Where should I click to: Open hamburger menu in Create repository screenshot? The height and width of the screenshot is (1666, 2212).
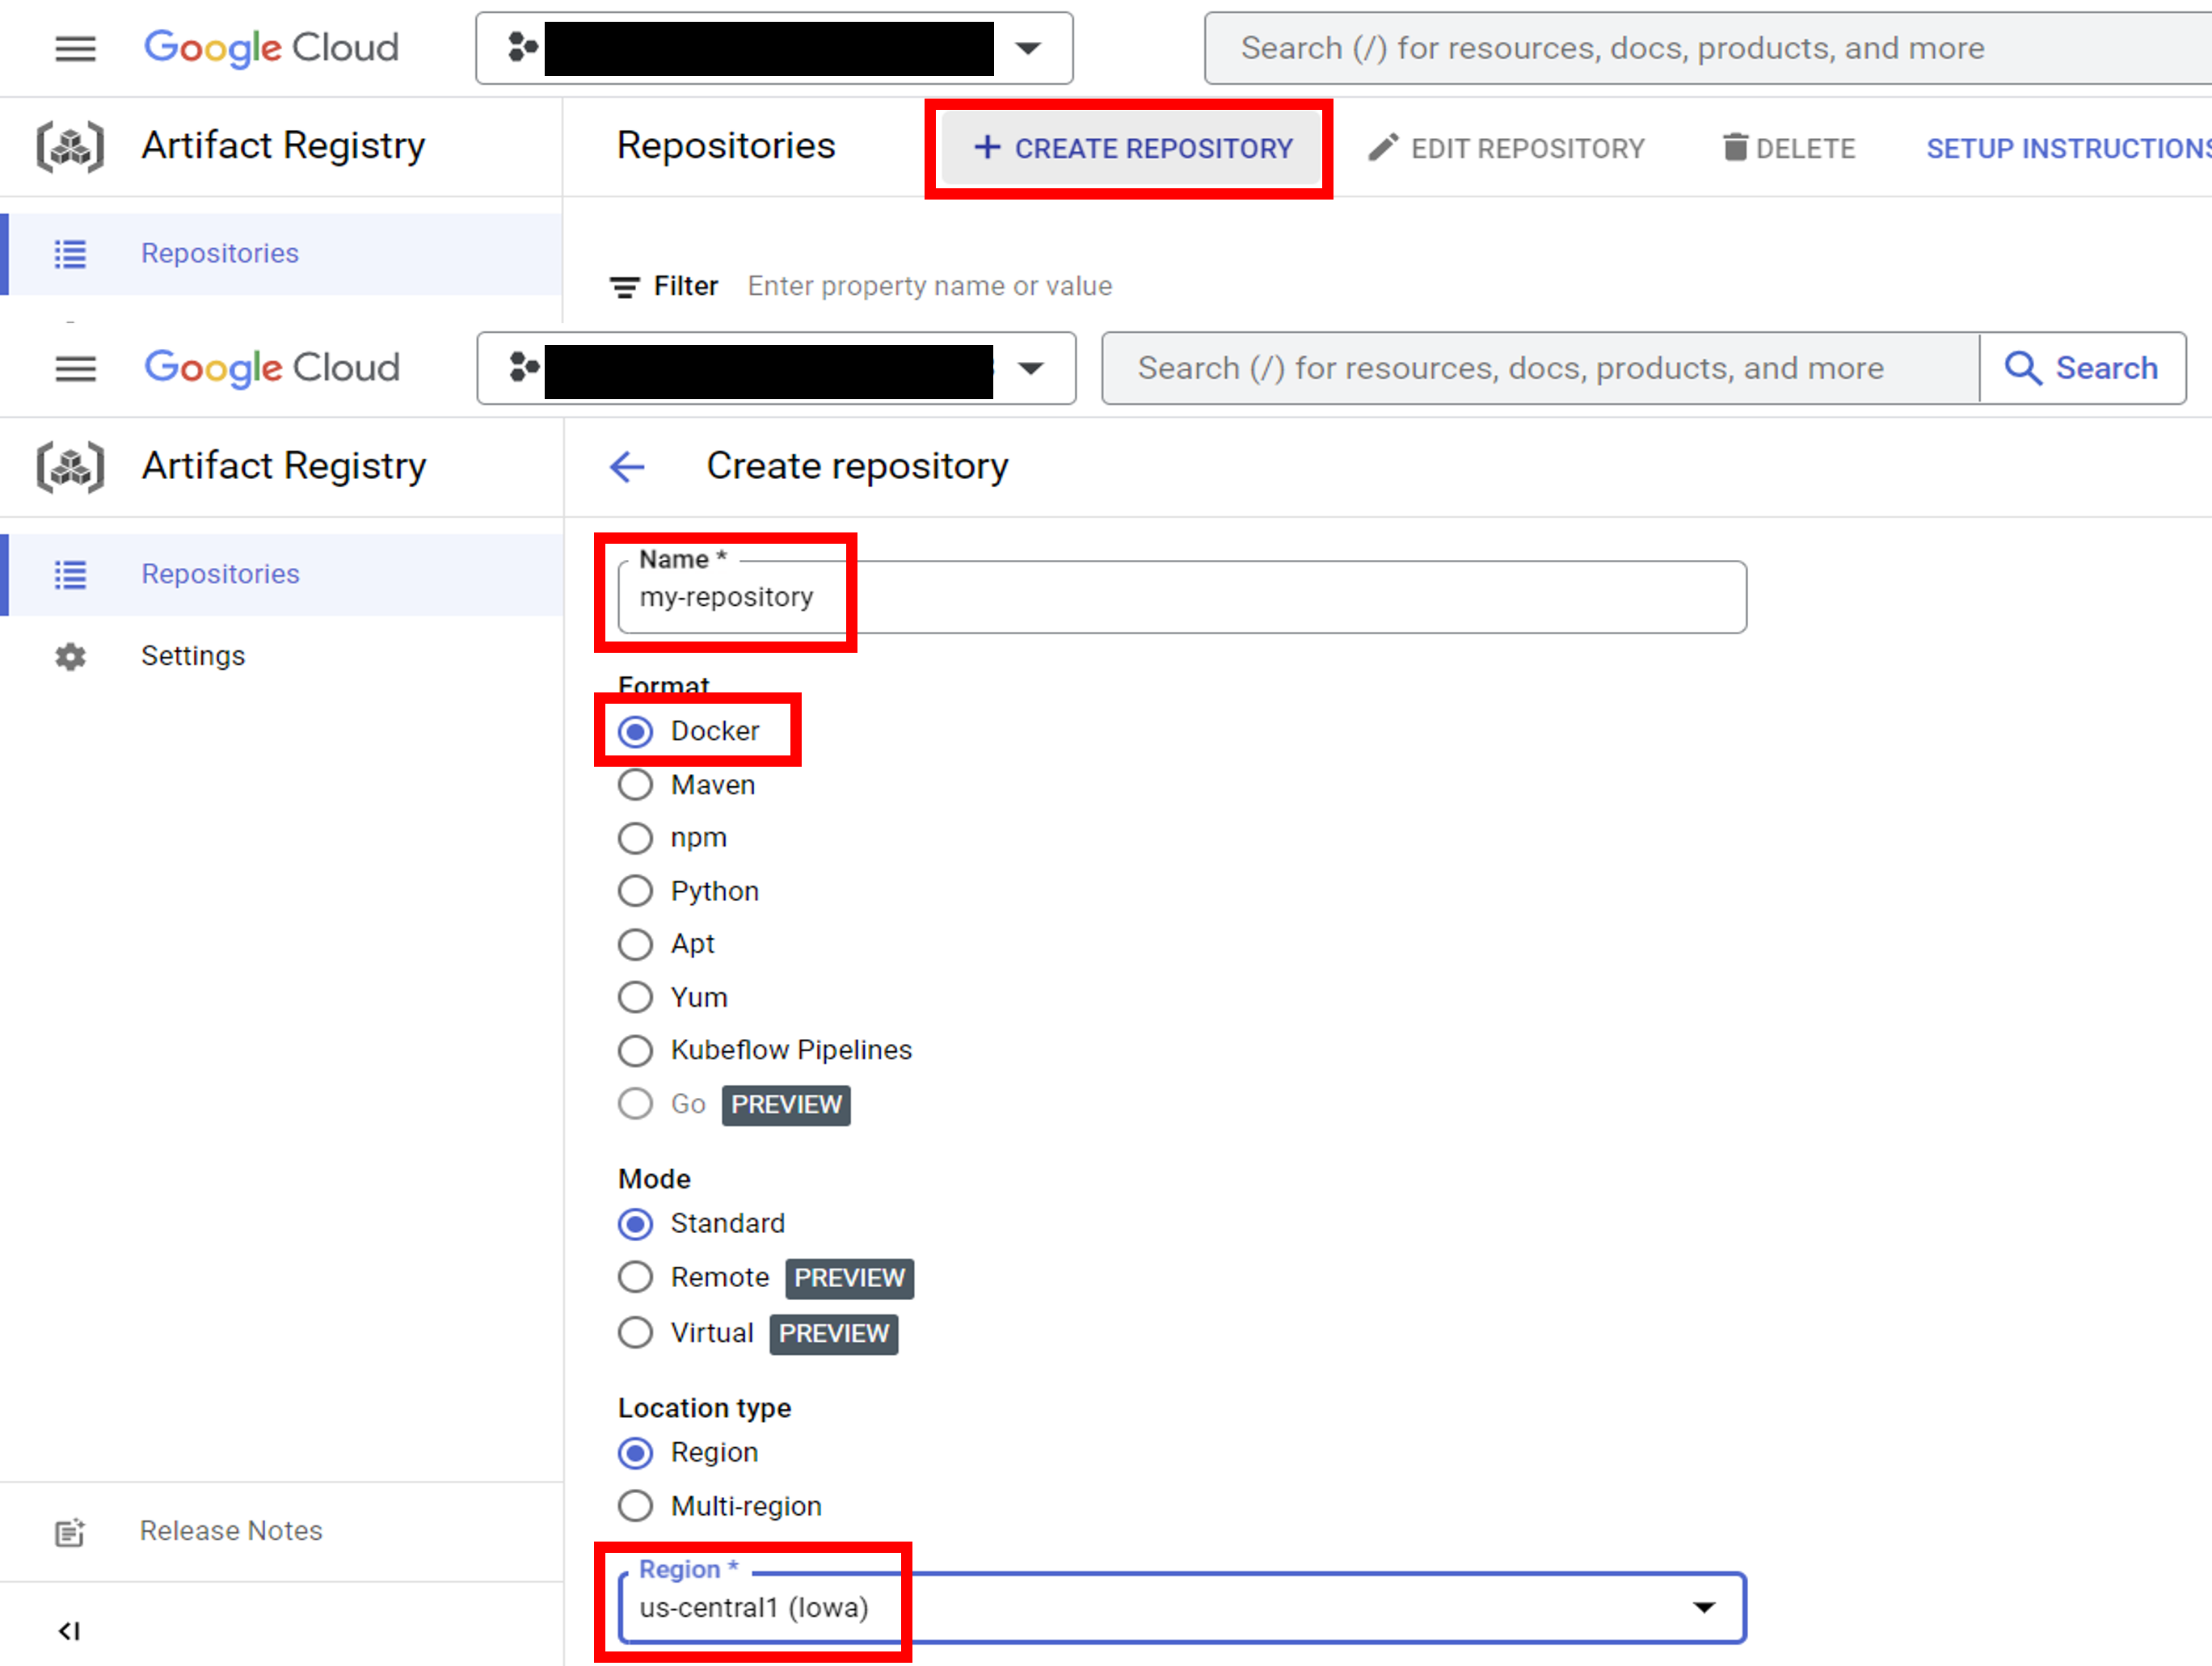point(75,368)
